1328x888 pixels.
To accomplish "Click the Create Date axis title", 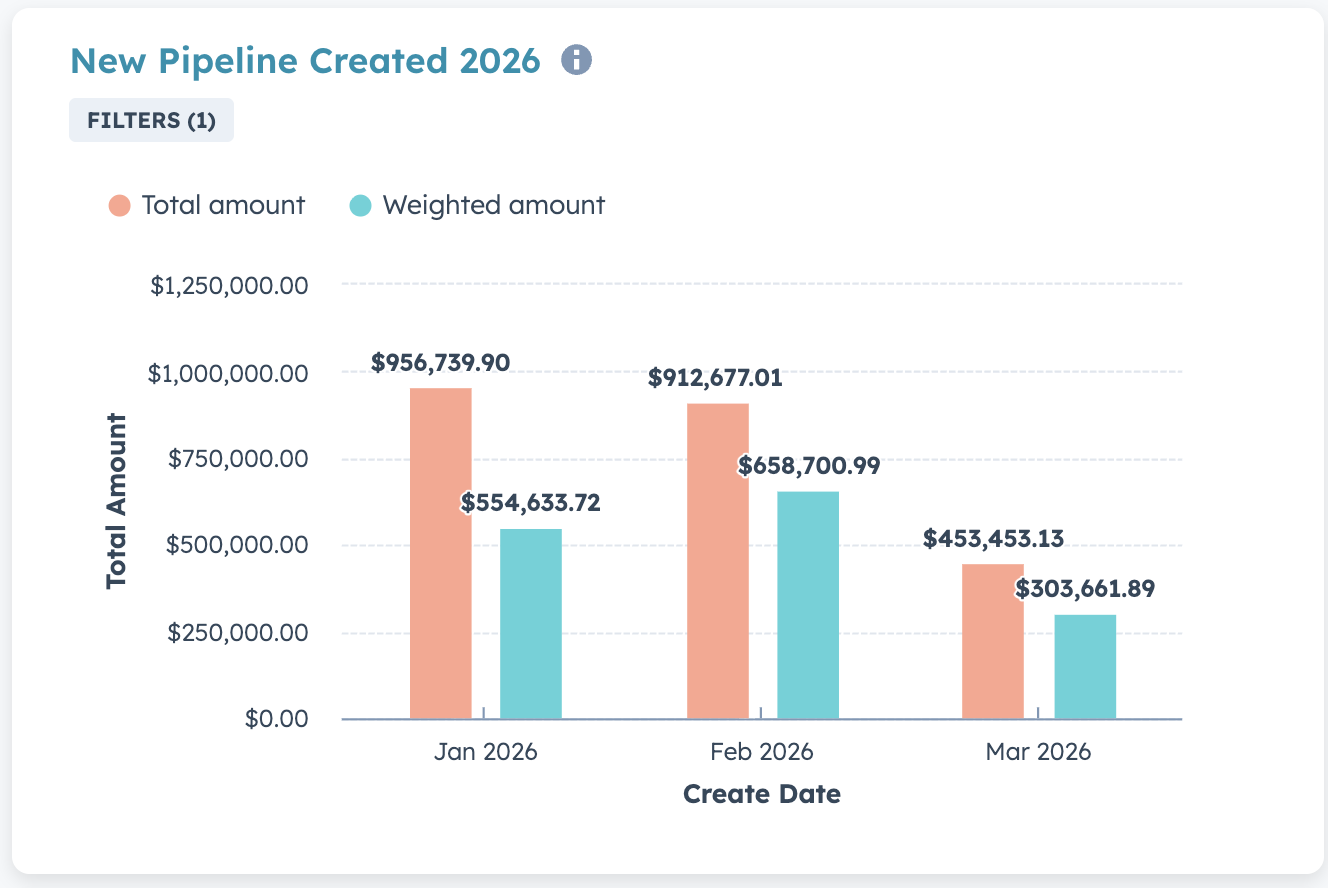I will (x=762, y=795).
